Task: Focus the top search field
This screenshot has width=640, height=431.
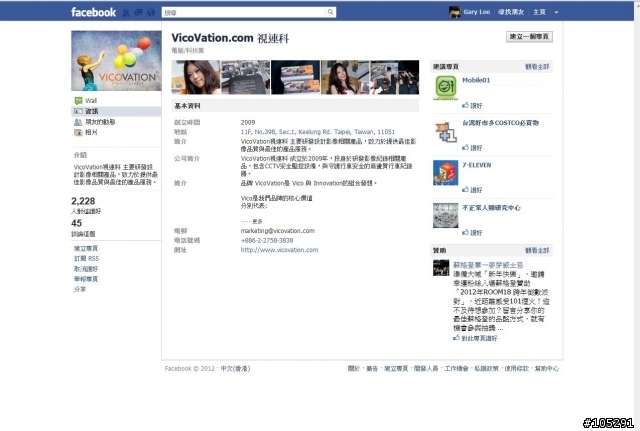Action: pos(244,13)
